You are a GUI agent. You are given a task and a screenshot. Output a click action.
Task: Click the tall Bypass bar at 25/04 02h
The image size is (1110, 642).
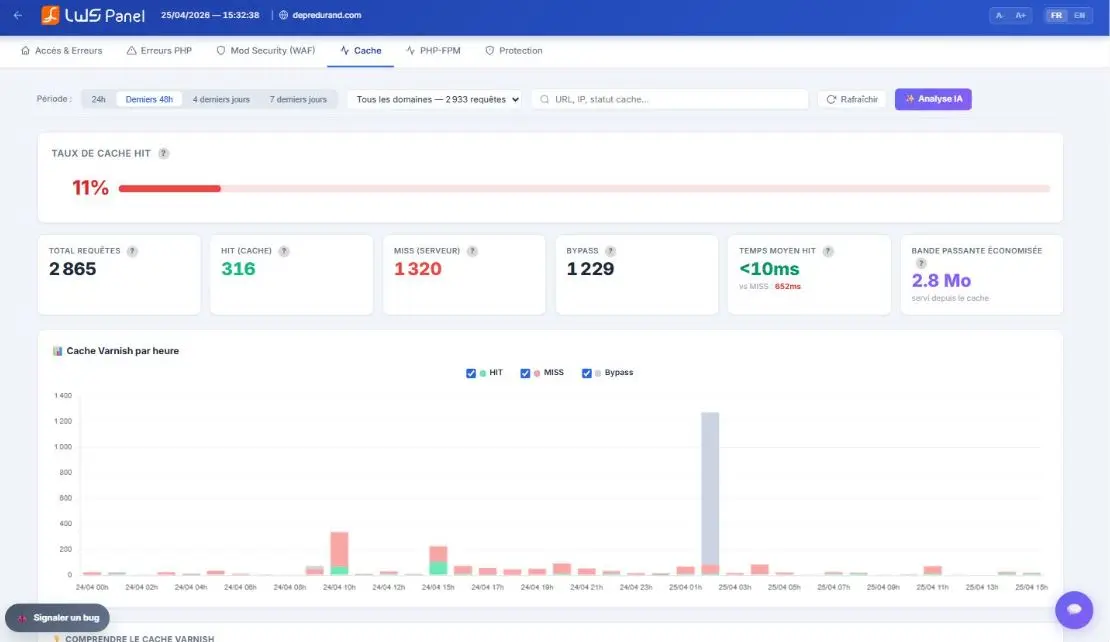point(710,488)
